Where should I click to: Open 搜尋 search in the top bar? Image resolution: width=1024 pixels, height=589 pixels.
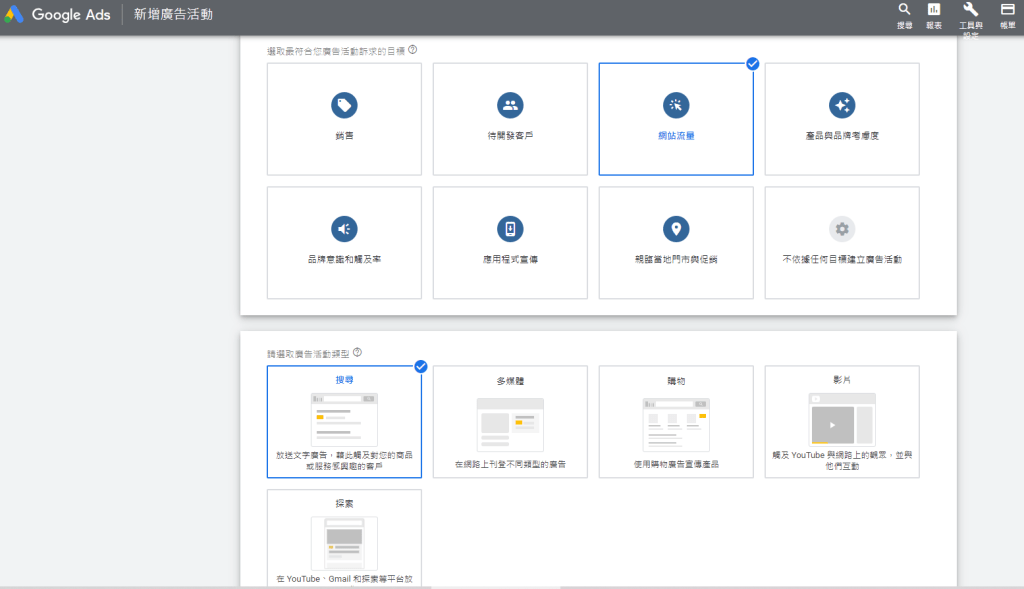click(905, 14)
